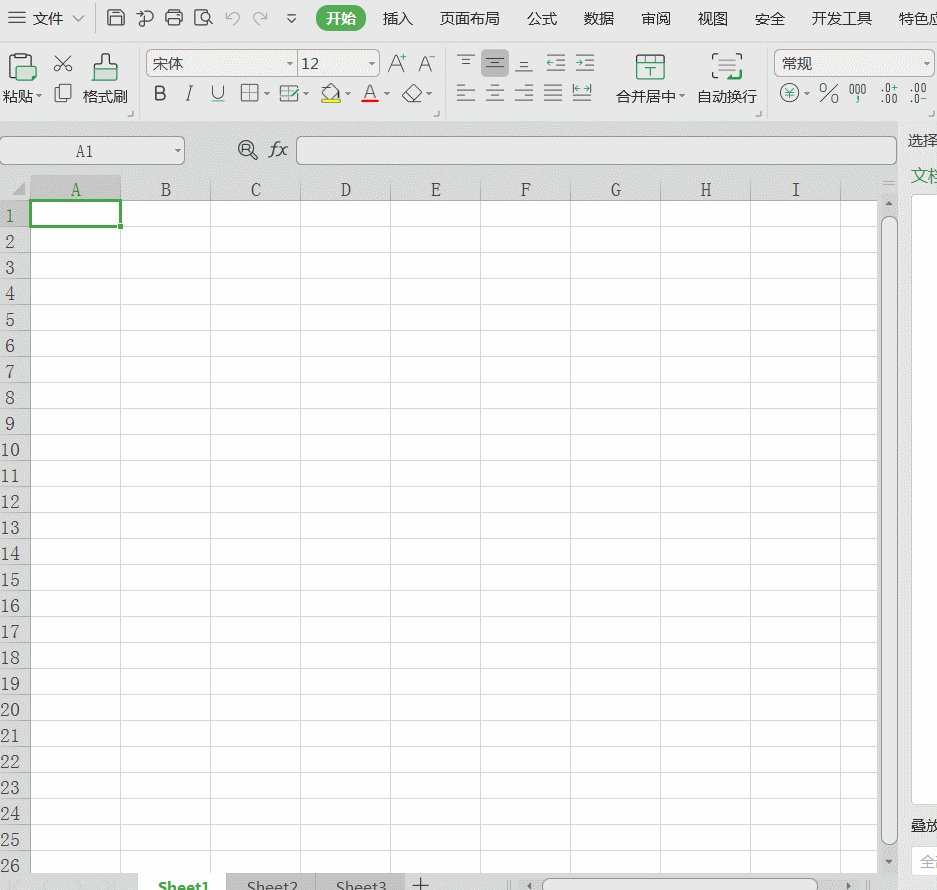Expand Merge and Center dropdown arrow

pyautogui.click(x=682, y=96)
